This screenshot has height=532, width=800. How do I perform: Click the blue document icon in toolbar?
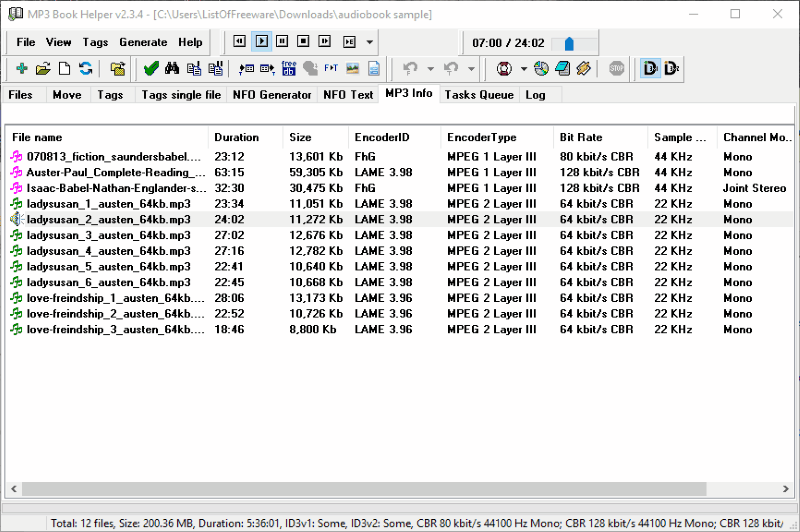[374, 68]
